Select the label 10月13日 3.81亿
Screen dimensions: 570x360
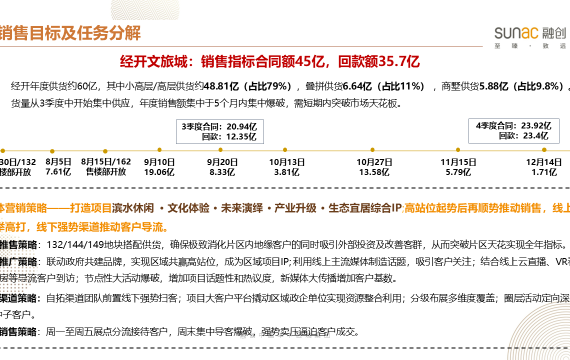tap(287, 167)
